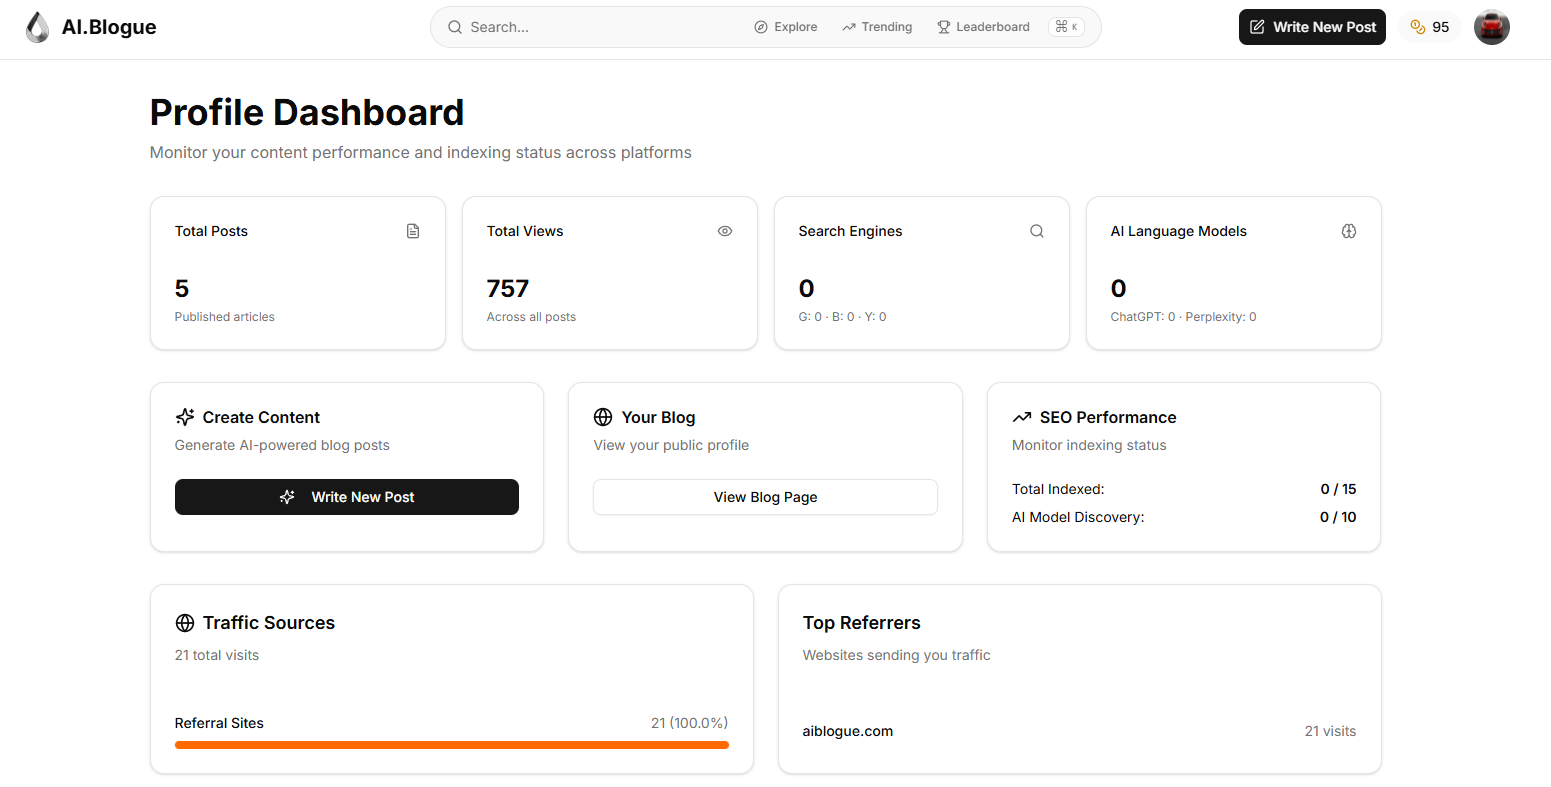Click the Total Views value 757

(508, 289)
